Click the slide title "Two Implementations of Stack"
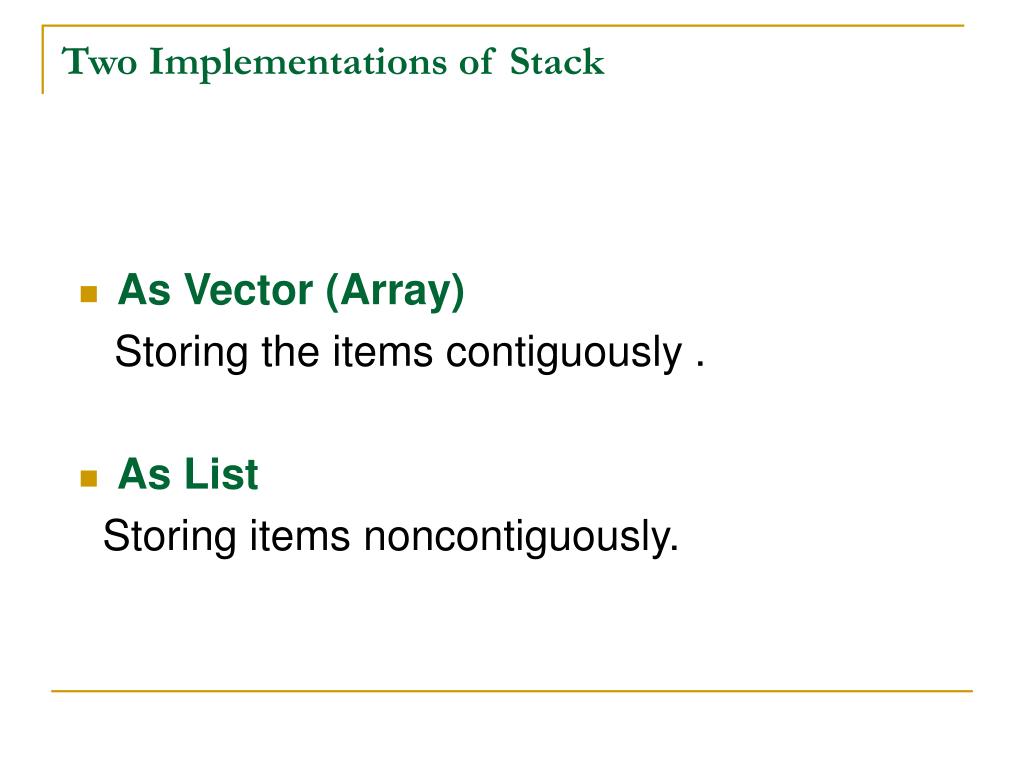Screen dimensions: 1024x768 [x=333, y=63]
